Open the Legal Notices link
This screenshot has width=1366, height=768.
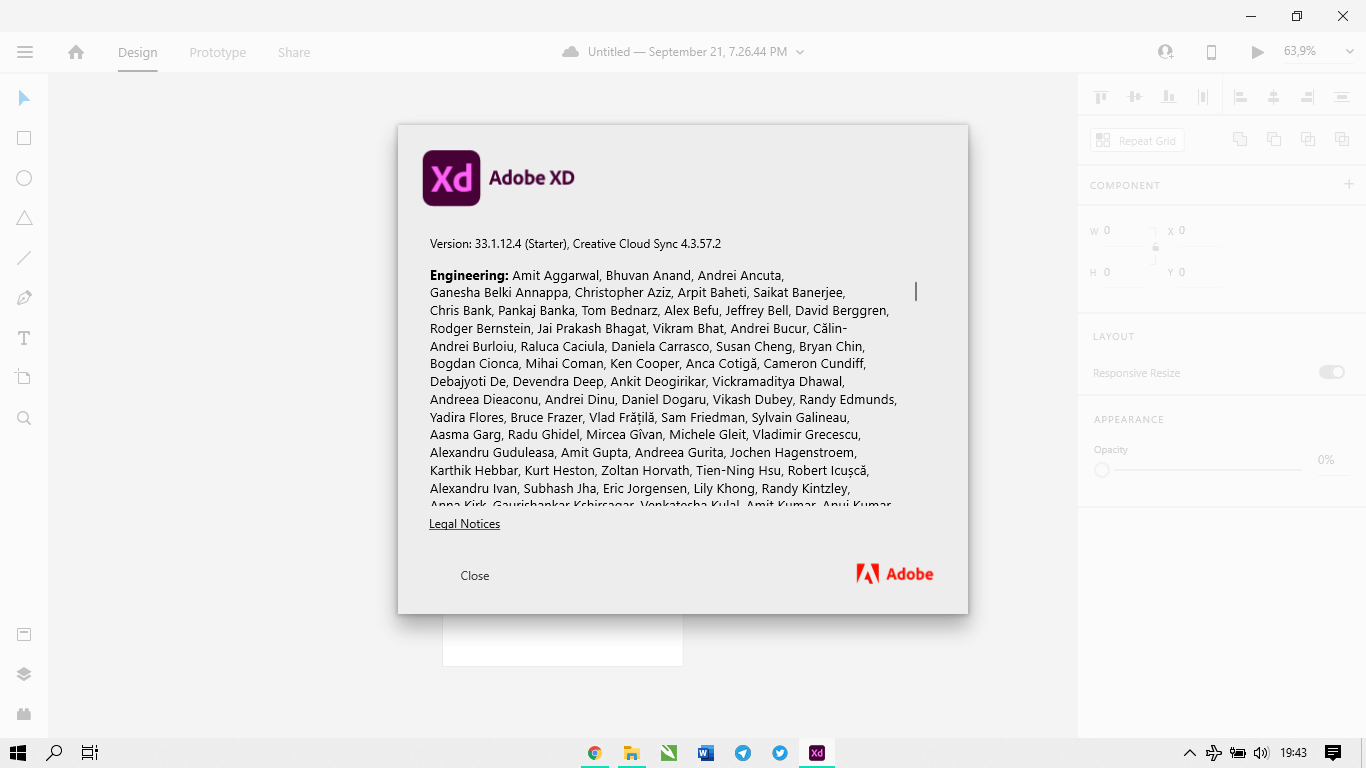tap(464, 523)
